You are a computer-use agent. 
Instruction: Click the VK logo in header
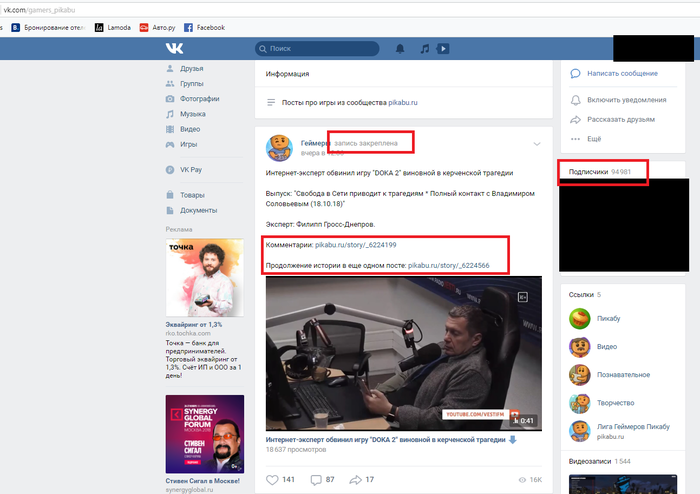[175, 48]
